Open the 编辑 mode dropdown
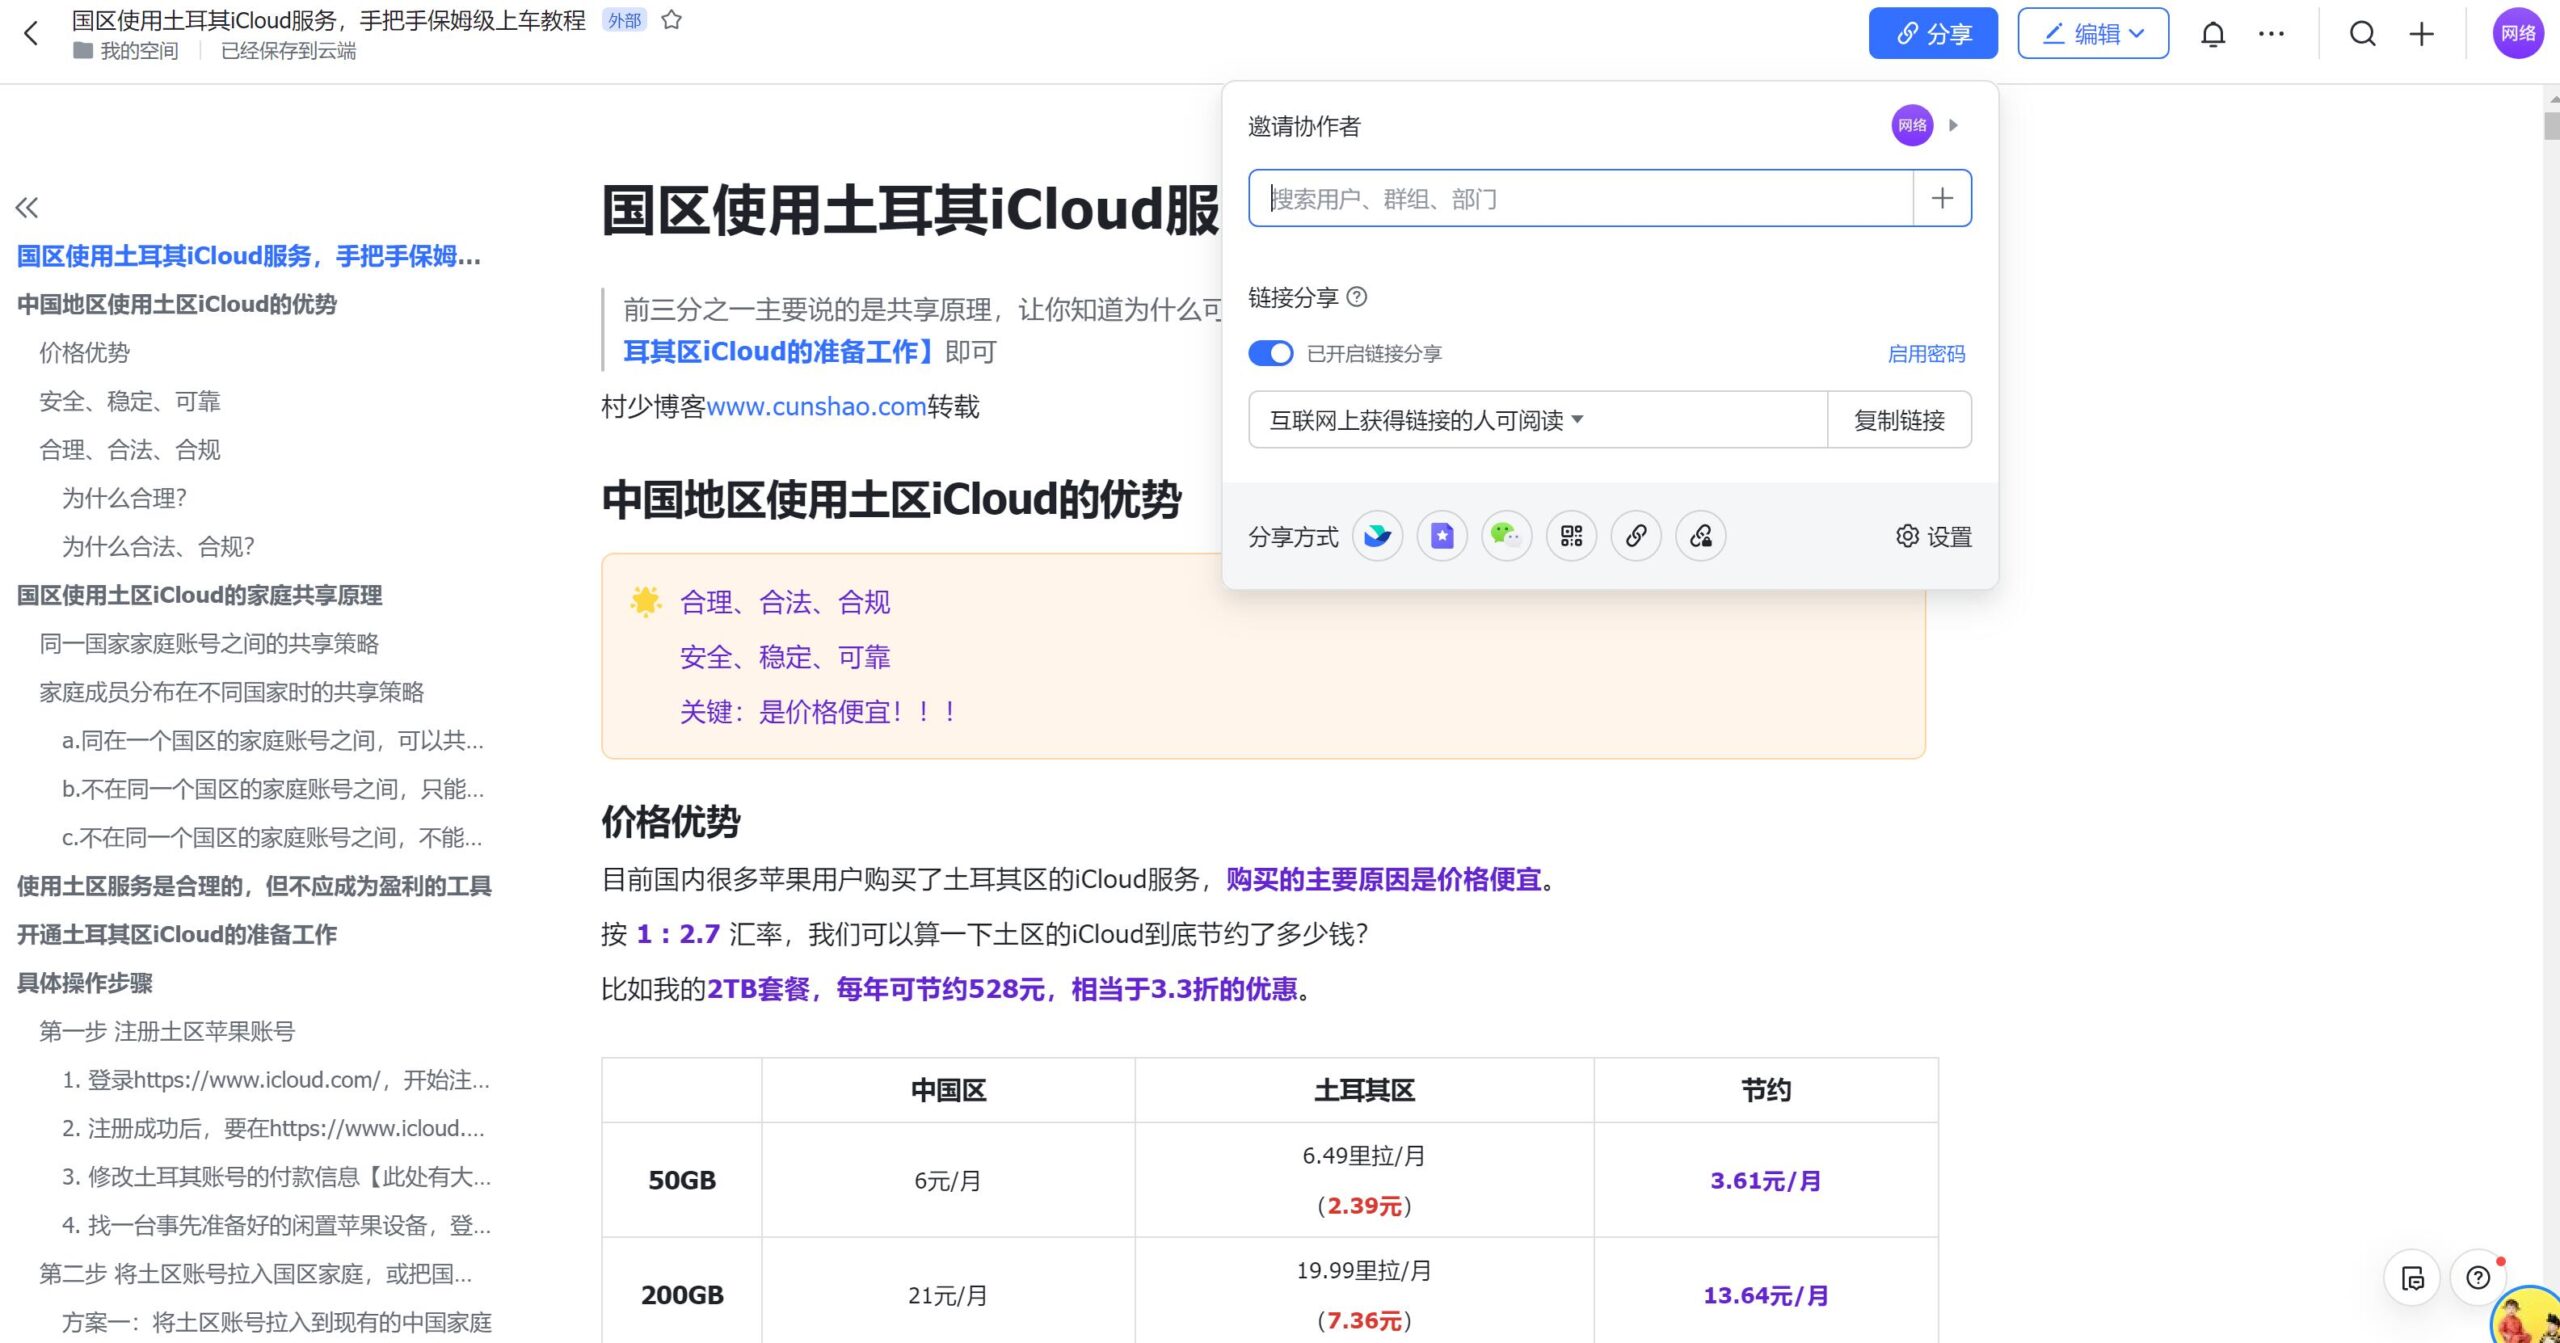 tap(2093, 34)
